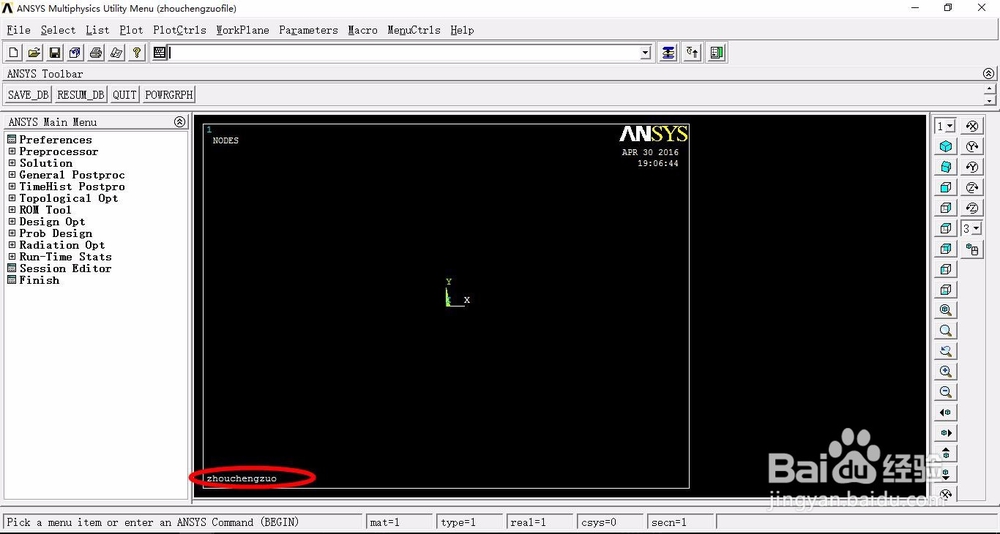Screen dimensions: 1000x534
Task: Click the ANSYS Toolbar scroll up arrow
Action: coord(989,89)
